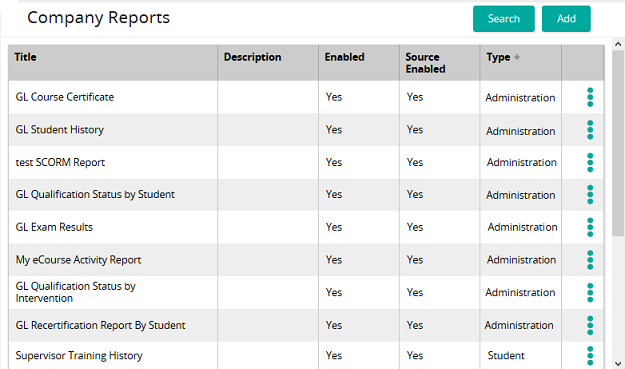Open kebab menu for GL Exam Results
This screenshot has height=369, width=625.
[x=590, y=227]
